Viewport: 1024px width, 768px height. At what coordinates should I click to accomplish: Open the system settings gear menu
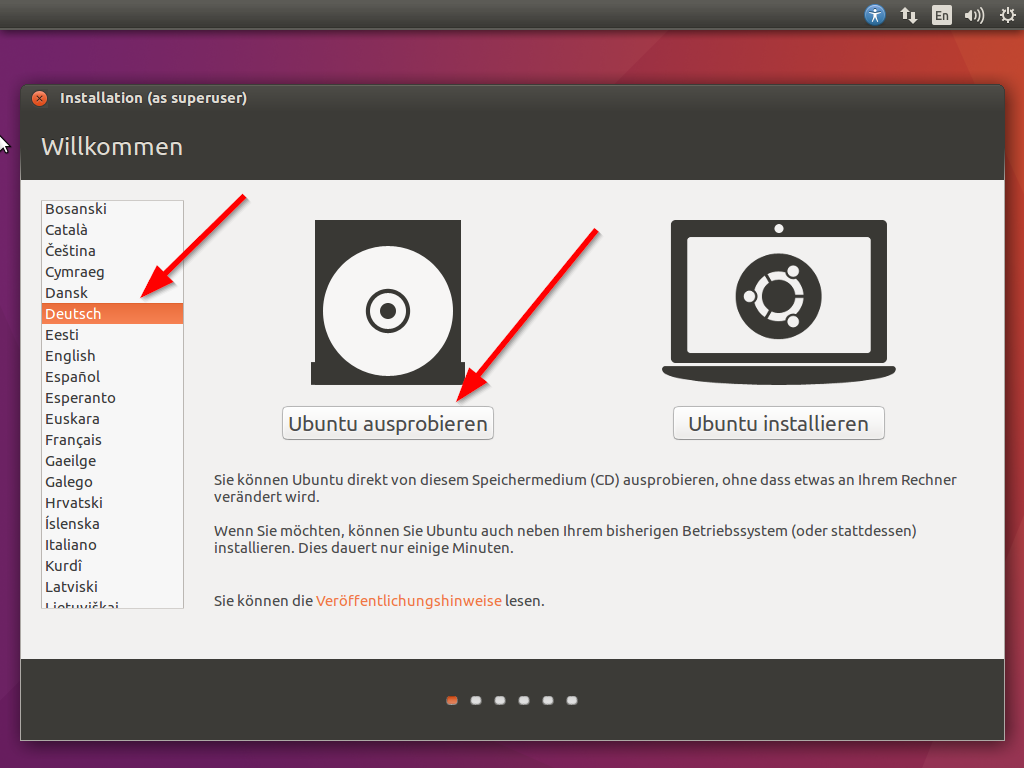click(1008, 15)
